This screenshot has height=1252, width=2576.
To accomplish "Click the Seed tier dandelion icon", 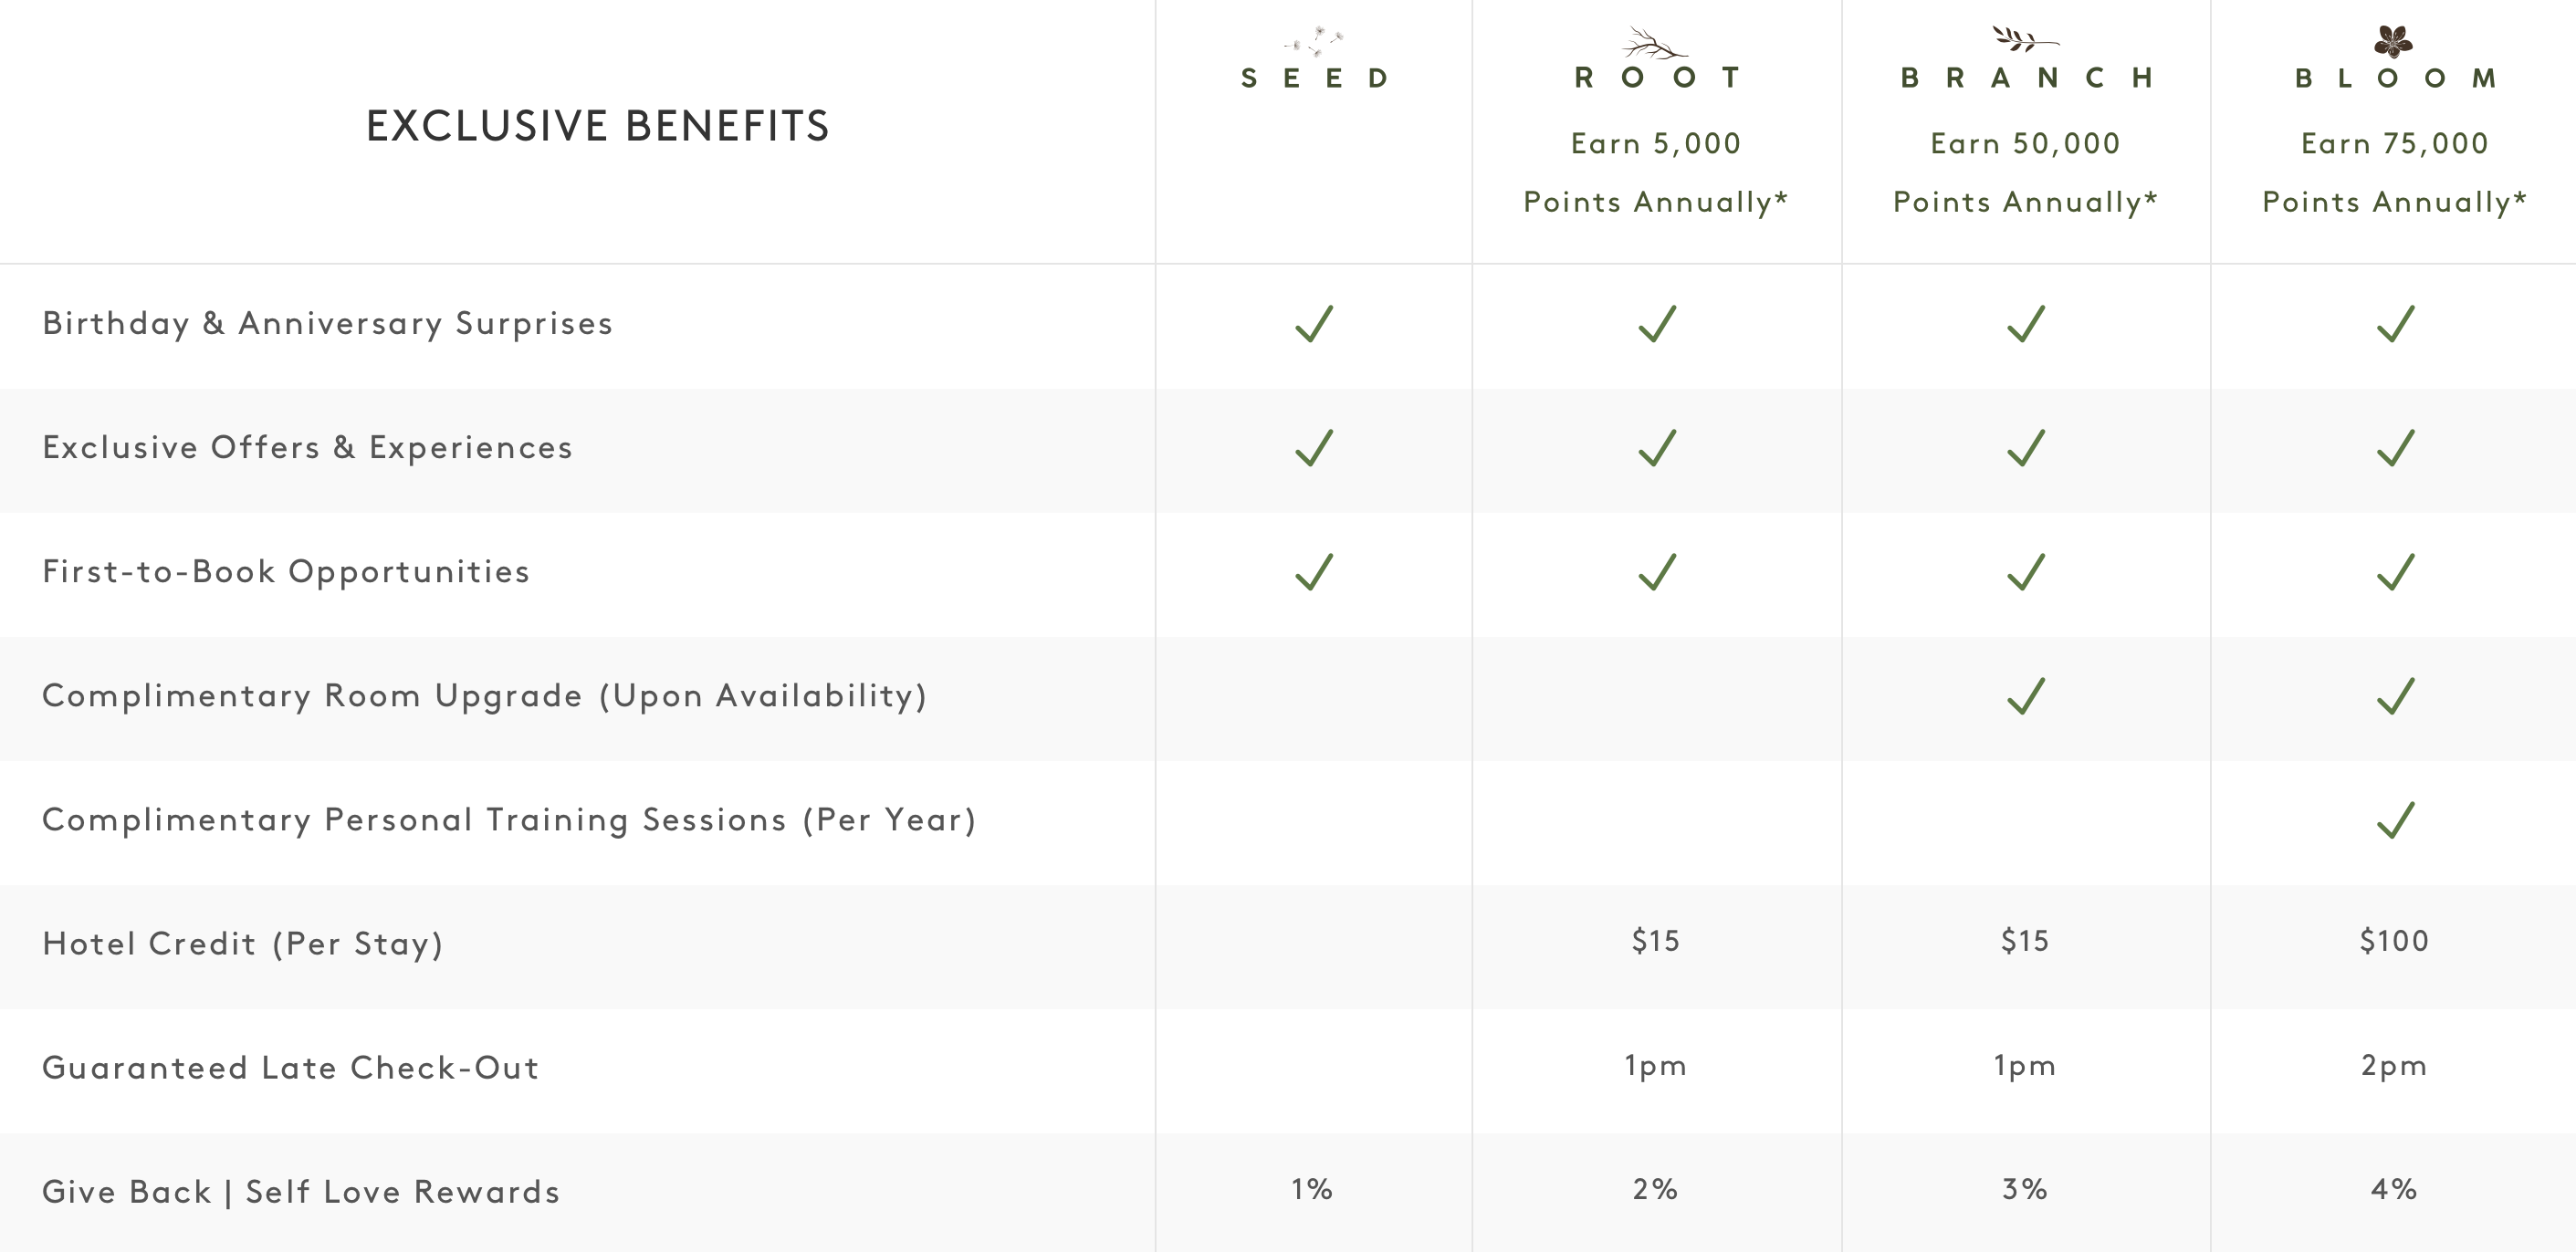I will 1314,41.
